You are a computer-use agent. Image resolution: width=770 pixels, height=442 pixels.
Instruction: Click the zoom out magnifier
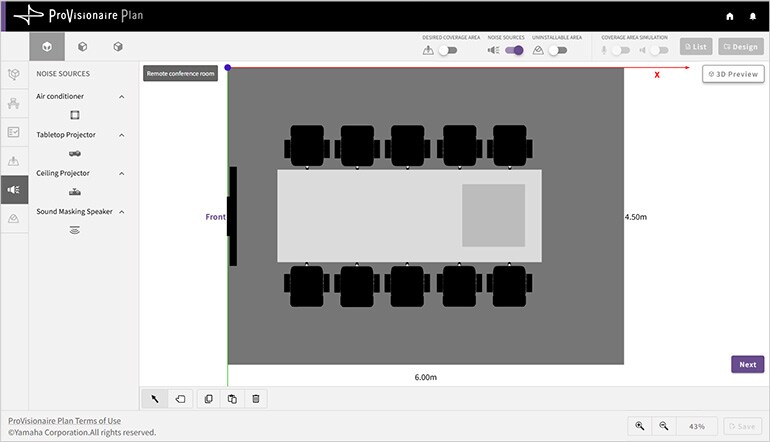663,426
